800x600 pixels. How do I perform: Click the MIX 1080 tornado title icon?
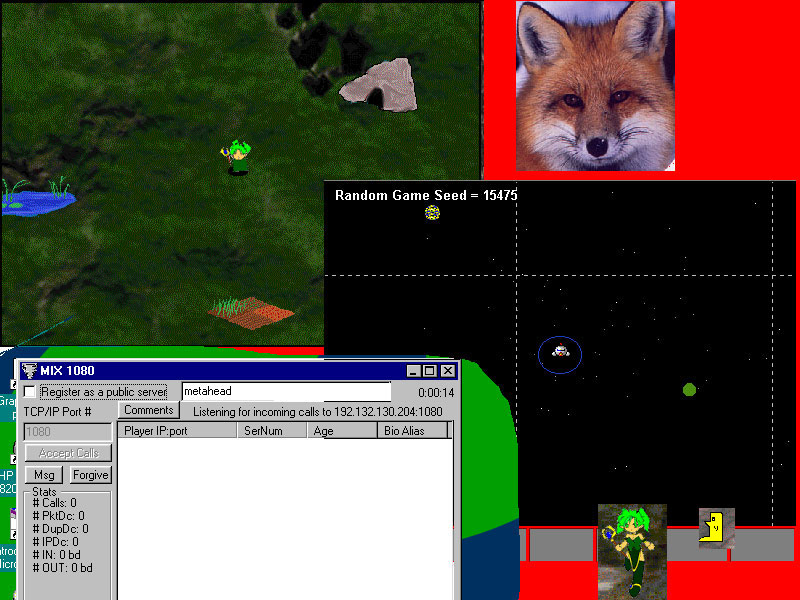(30, 371)
